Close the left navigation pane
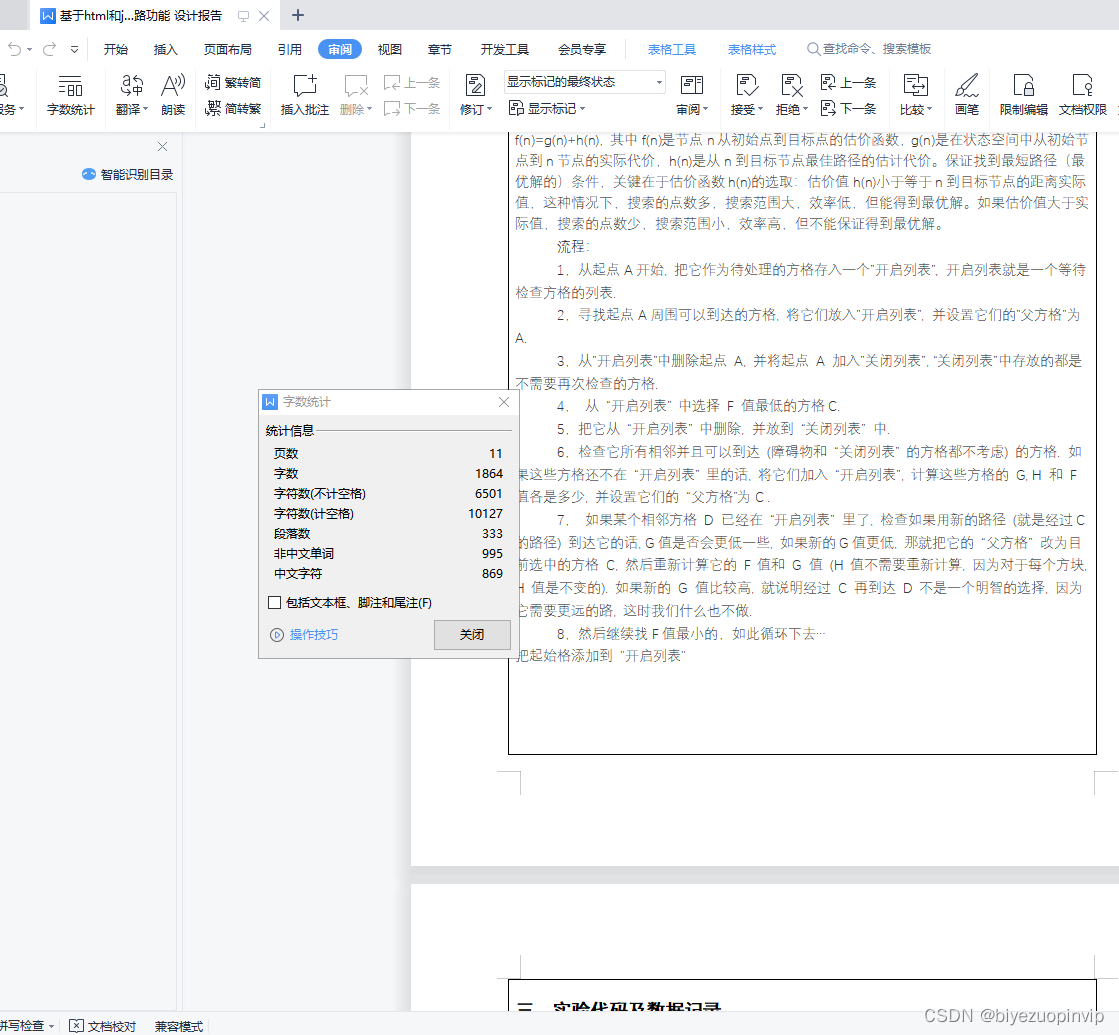1119x1035 pixels. pyautogui.click(x=163, y=146)
